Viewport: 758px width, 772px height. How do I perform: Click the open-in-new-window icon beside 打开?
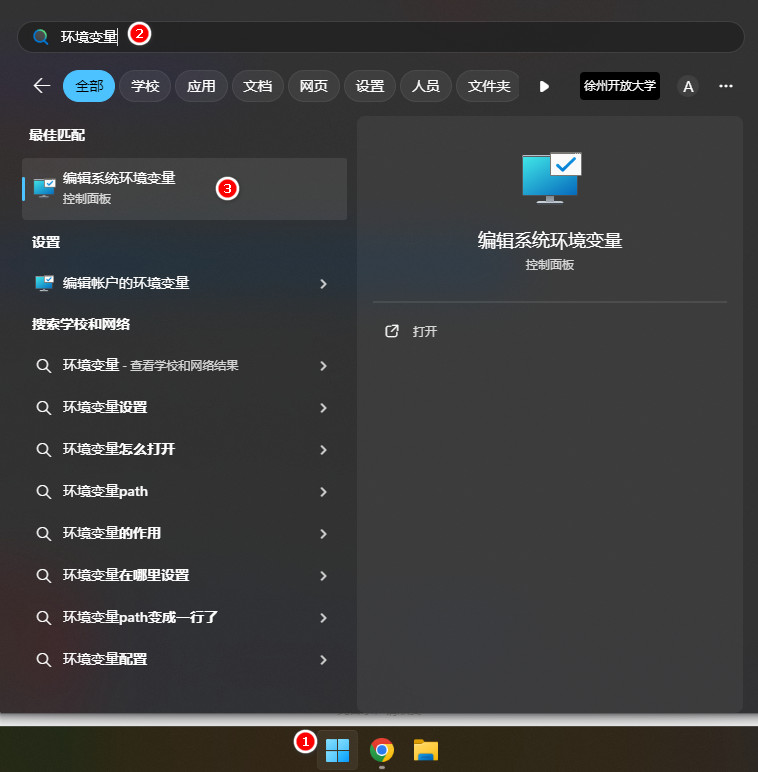click(x=392, y=331)
